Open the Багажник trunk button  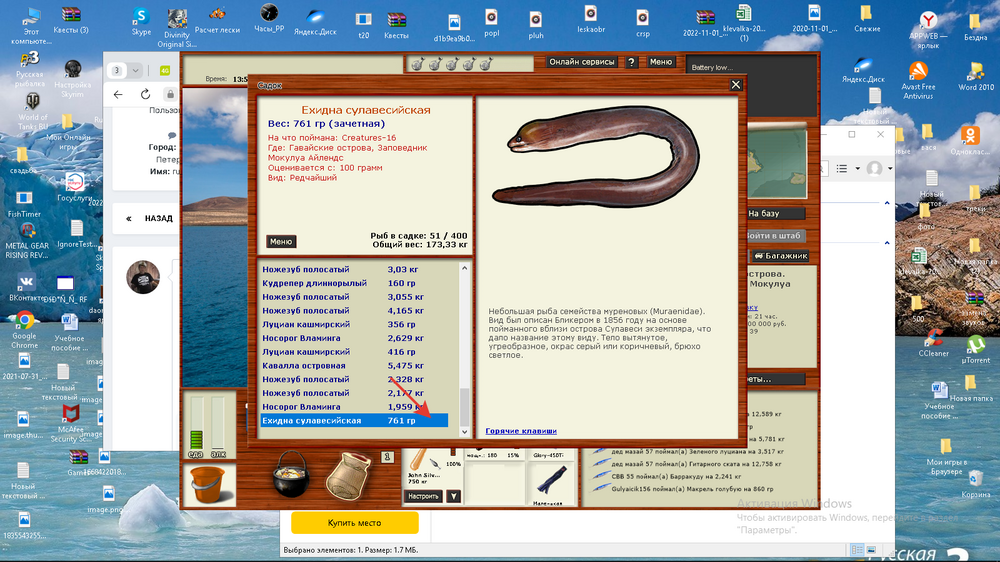(780, 256)
